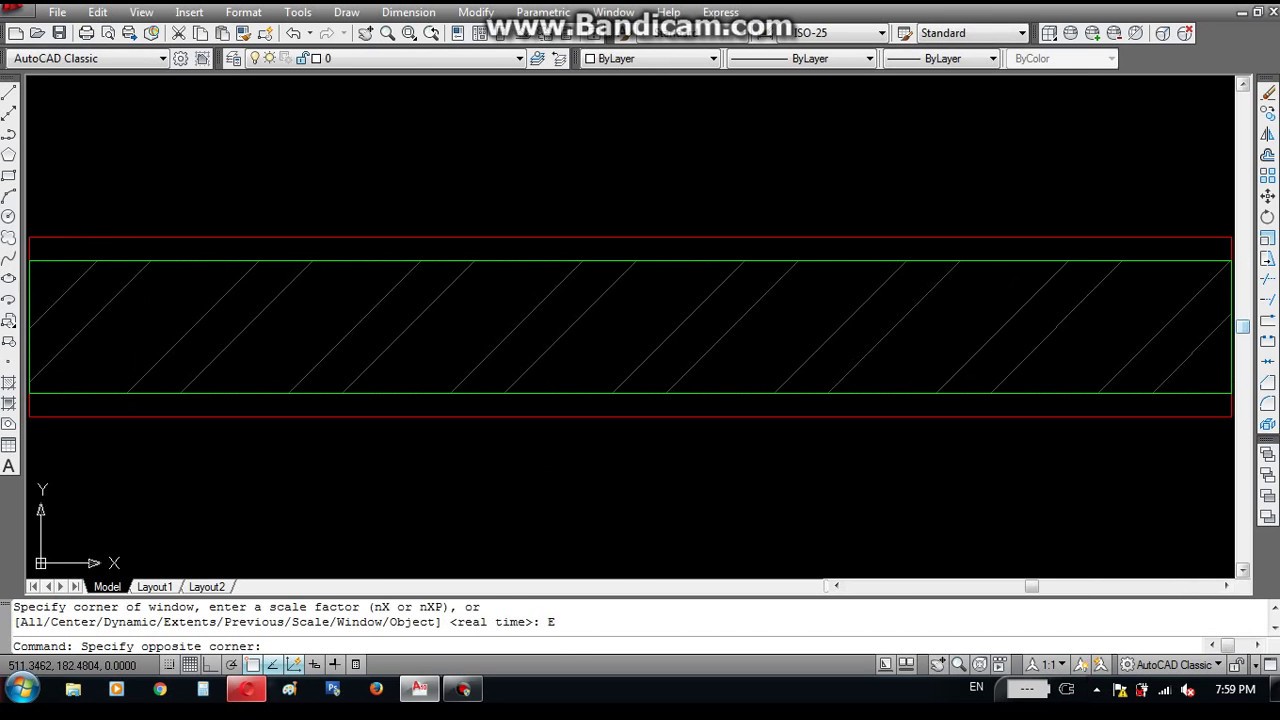This screenshot has width=1280, height=720.
Task: Open a file with the Open icon
Action: (37, 33)
